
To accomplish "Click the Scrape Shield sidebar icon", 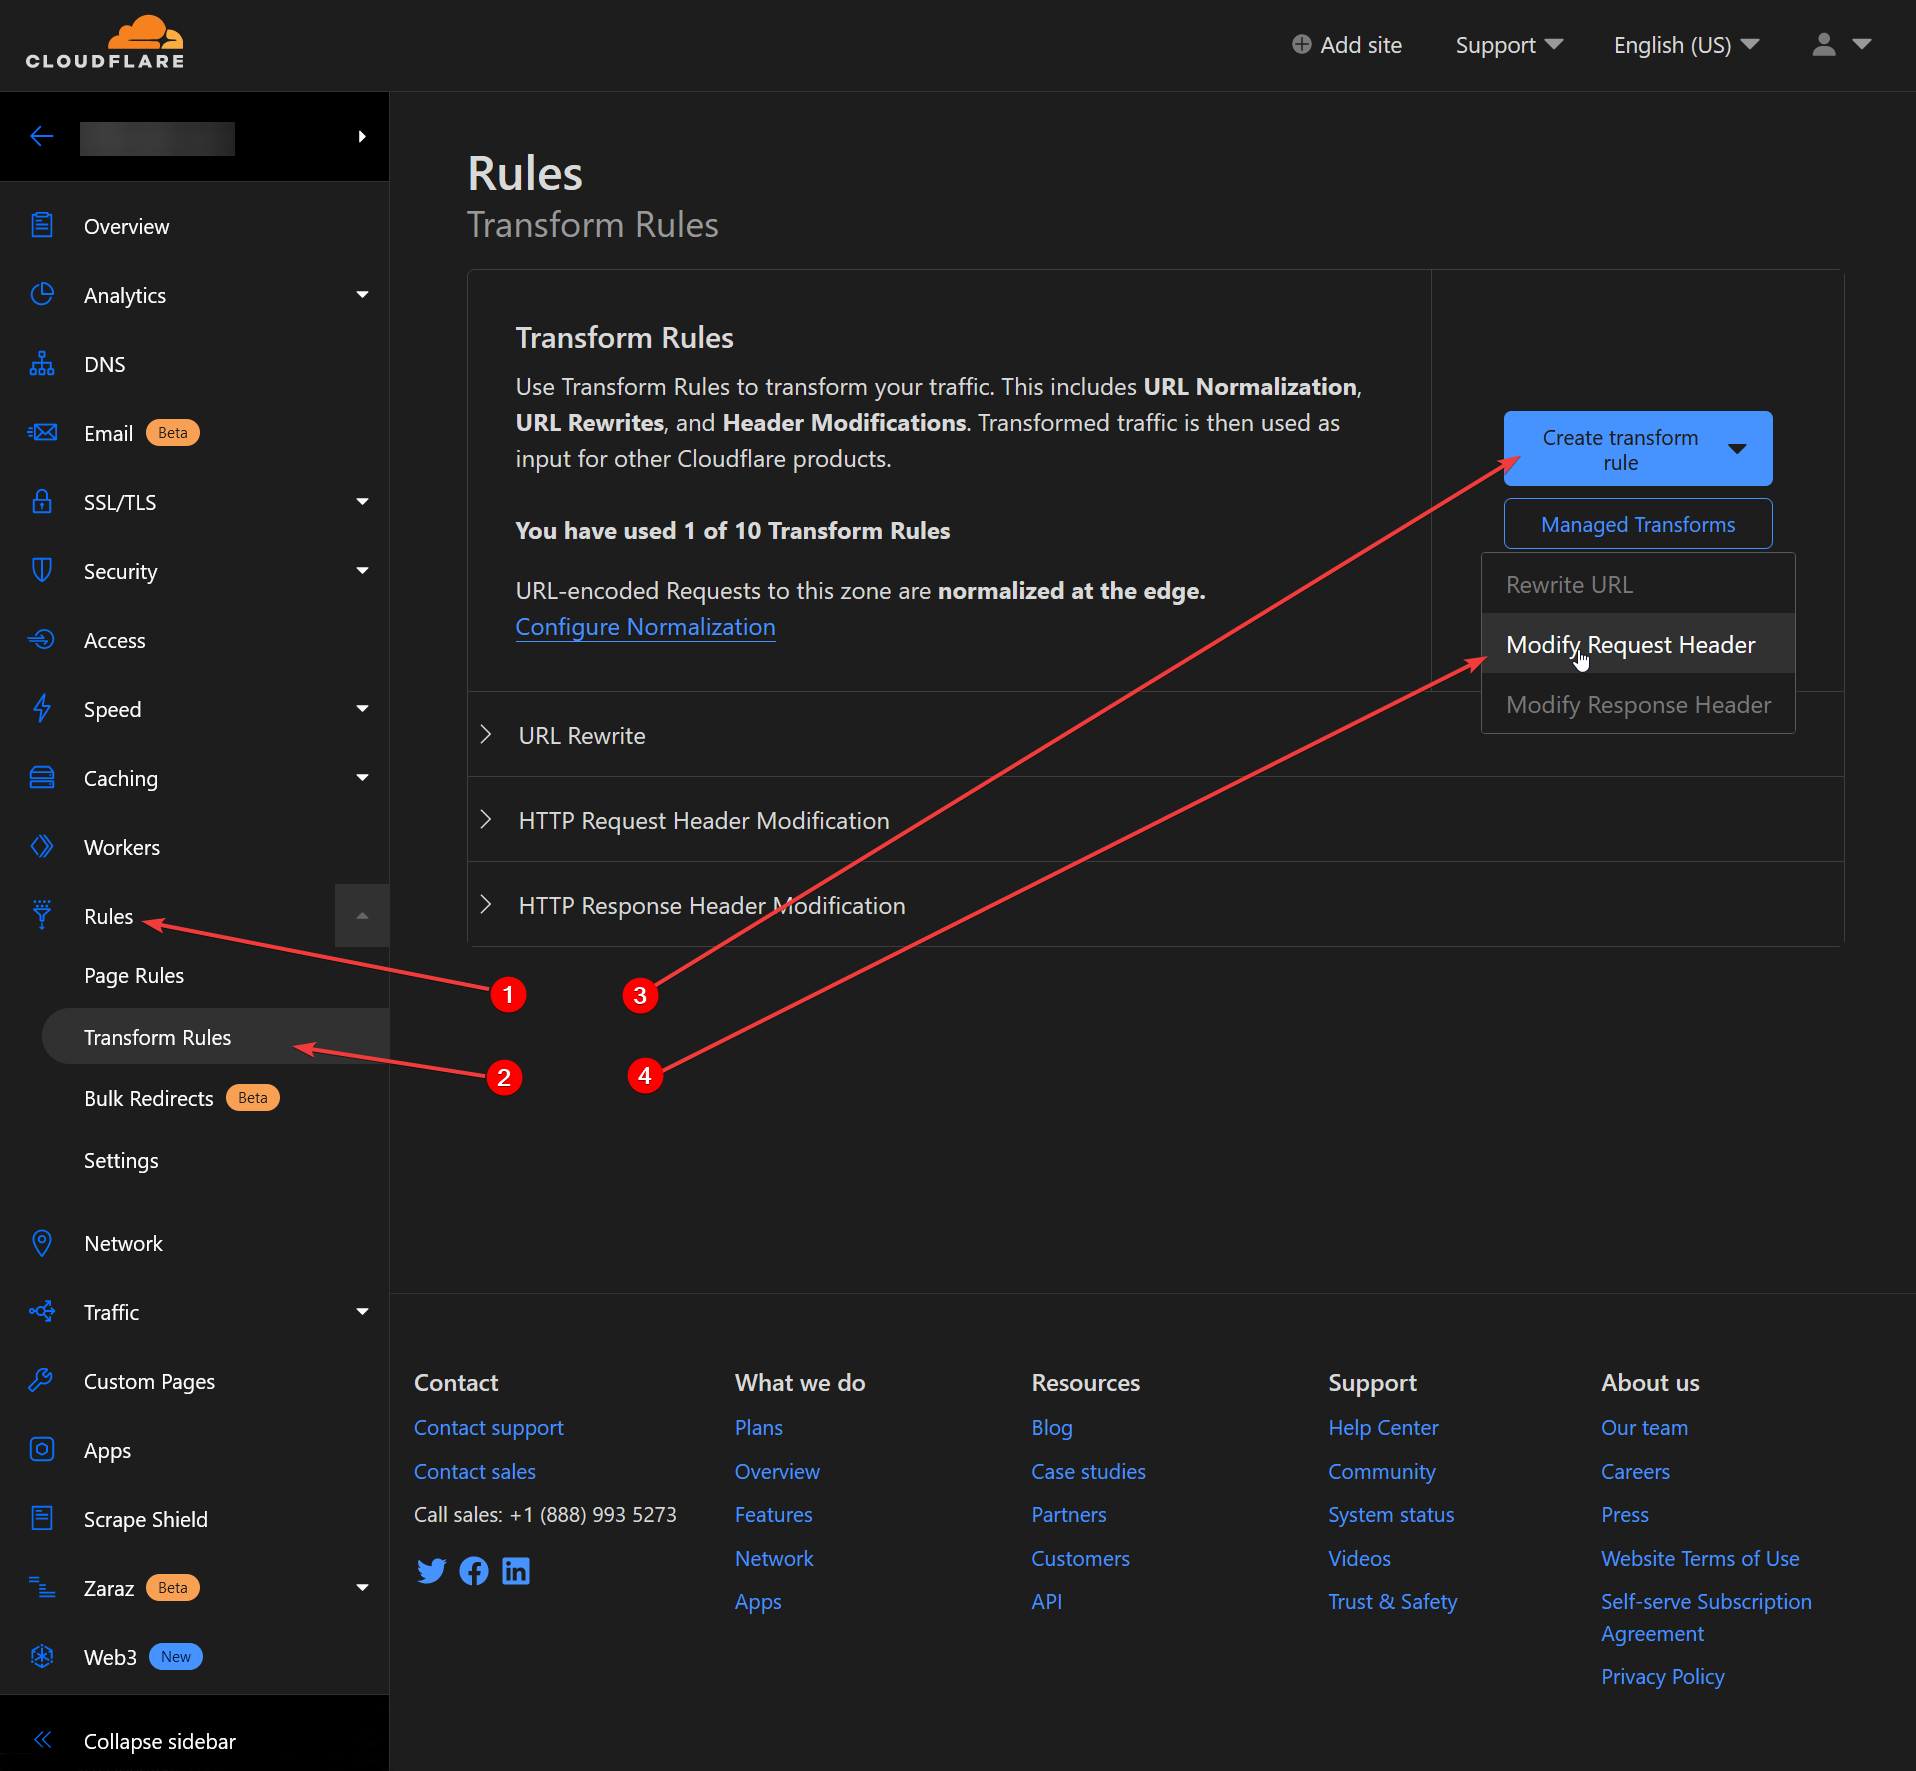I will 42,1518.
